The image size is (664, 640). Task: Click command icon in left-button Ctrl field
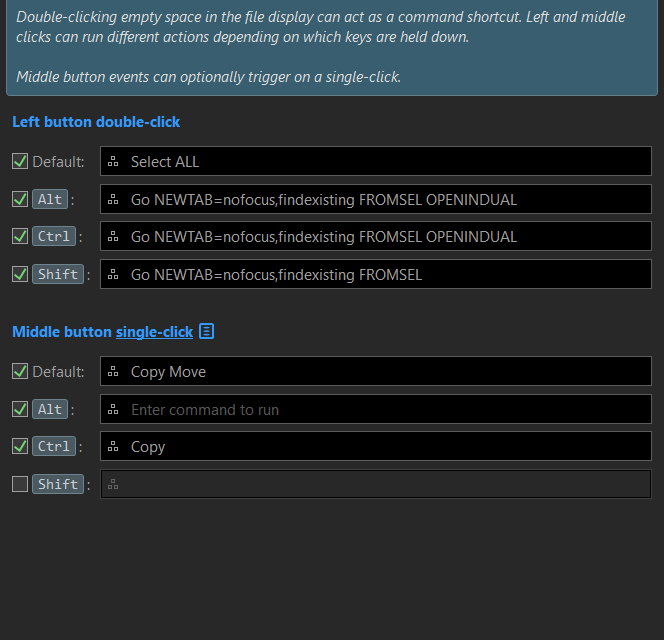pos(114,237)
